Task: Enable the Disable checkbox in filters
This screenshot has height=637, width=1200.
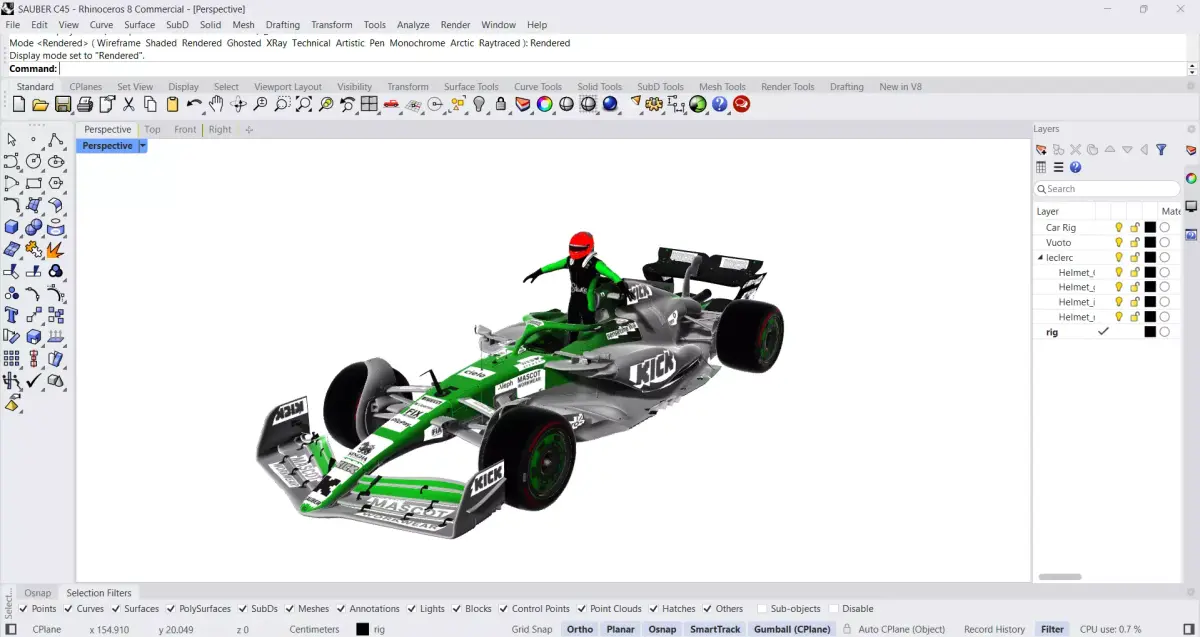Action: (834, 609)
